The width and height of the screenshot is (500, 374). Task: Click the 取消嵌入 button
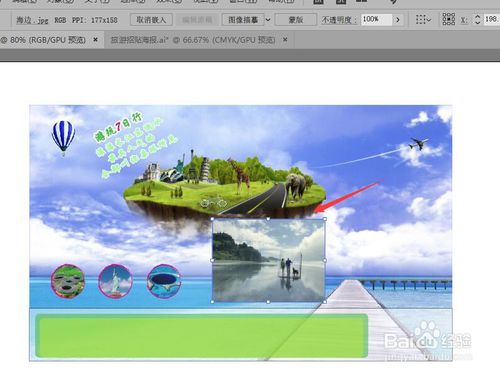151,20
